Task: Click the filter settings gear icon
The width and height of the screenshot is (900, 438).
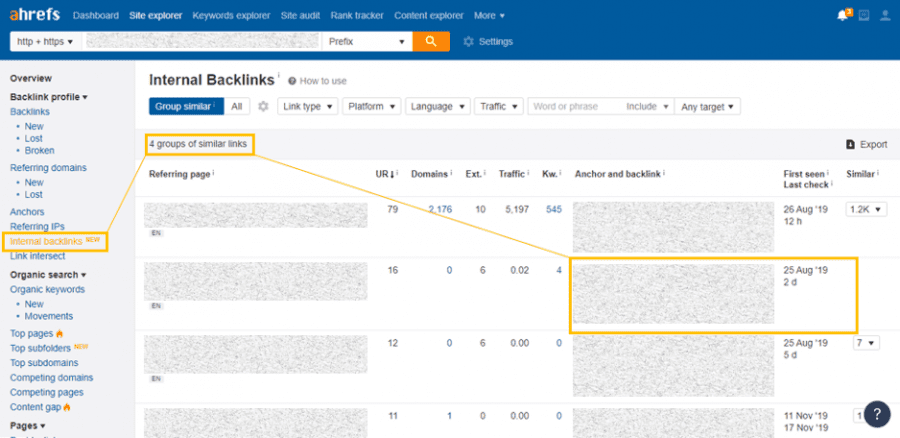Action: (263, 106)
